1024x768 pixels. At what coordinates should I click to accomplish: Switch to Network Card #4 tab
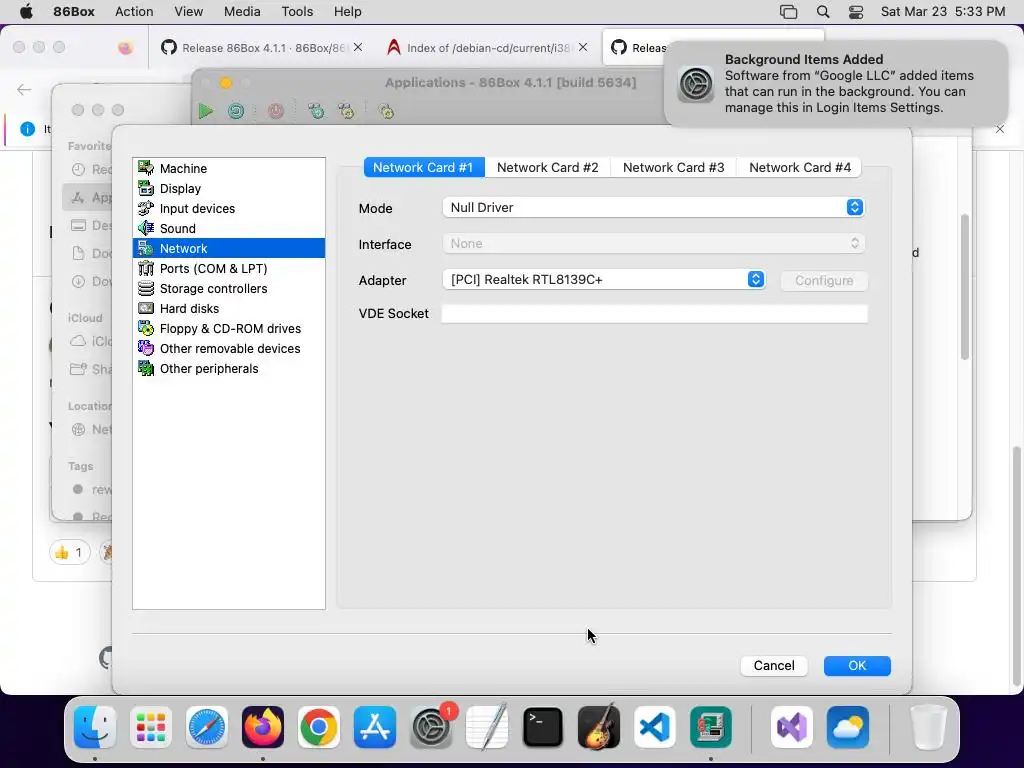pos(799,167)
